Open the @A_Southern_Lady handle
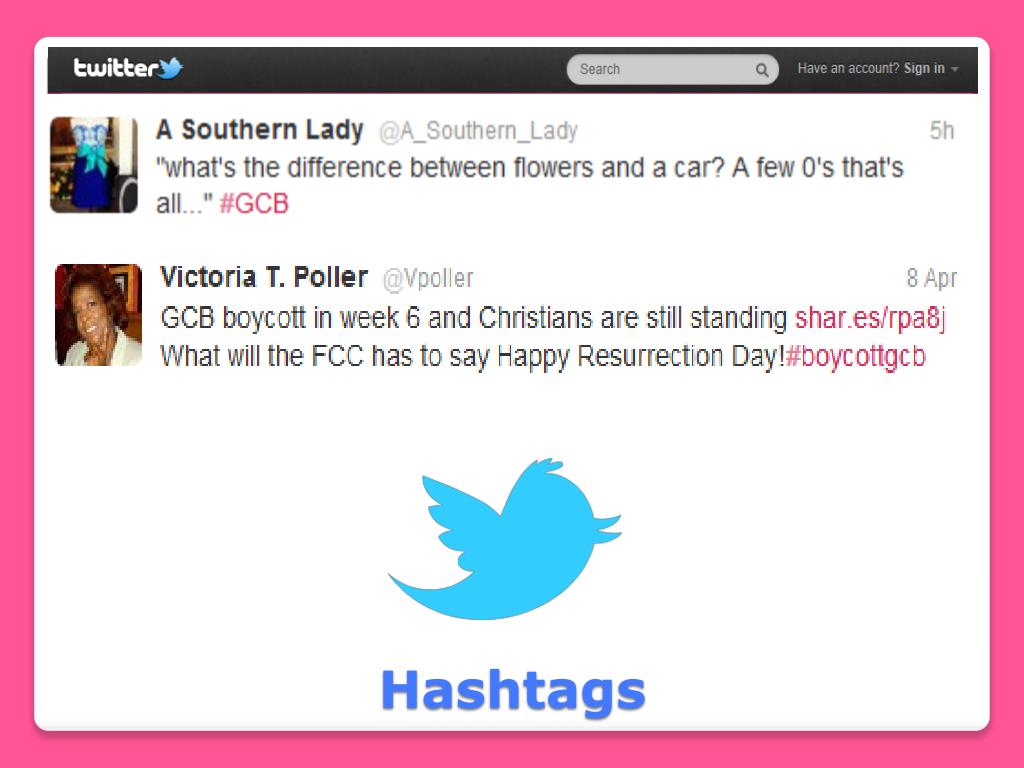 (x=479, y=131)
